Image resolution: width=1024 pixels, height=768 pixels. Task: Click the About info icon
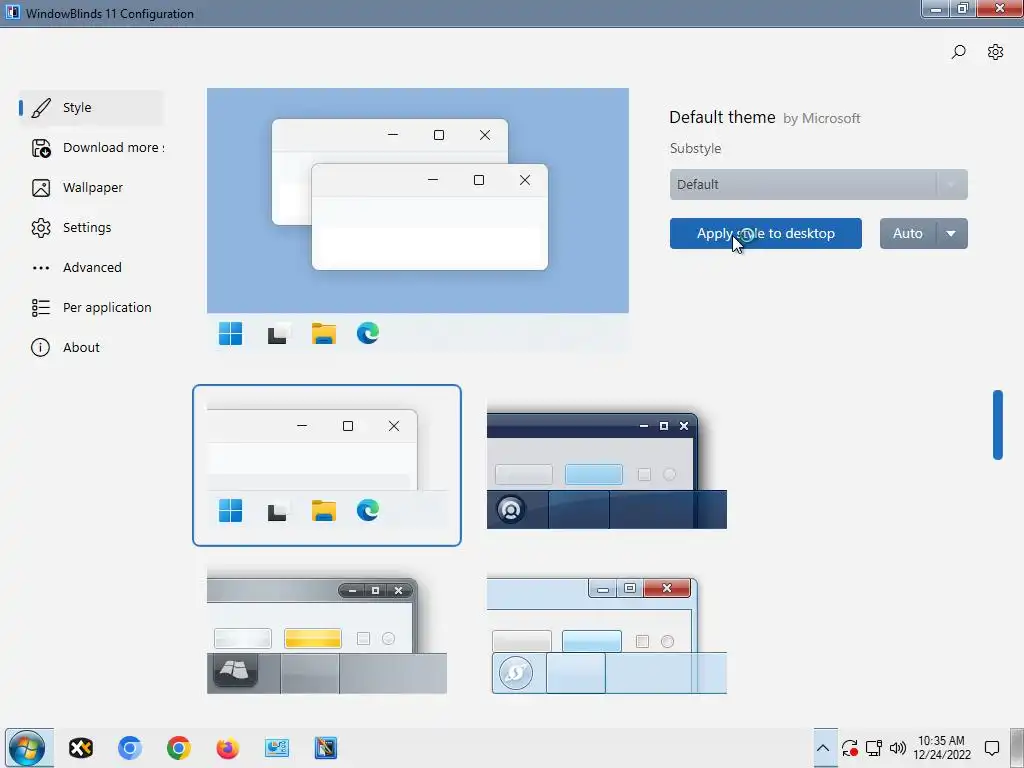click(40, 347)
